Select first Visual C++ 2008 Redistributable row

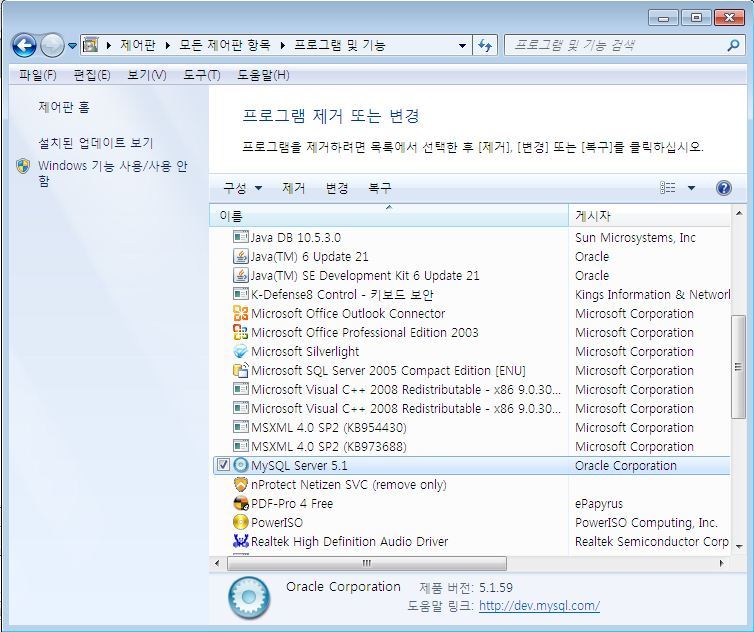[471, 389]
